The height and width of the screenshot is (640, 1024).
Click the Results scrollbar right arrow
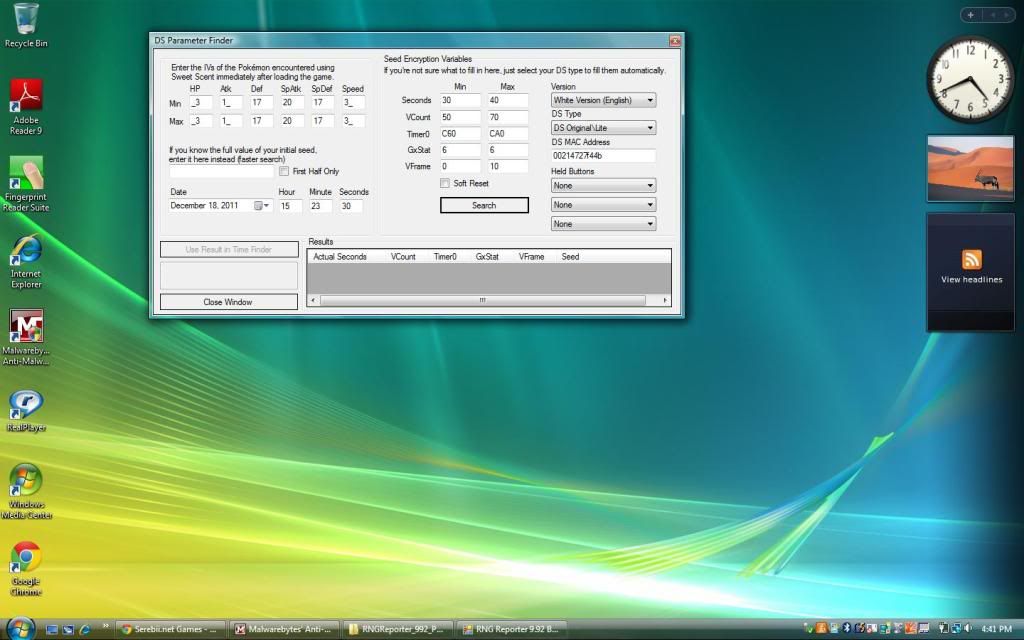pyautogui.click(x=665, y=300)
